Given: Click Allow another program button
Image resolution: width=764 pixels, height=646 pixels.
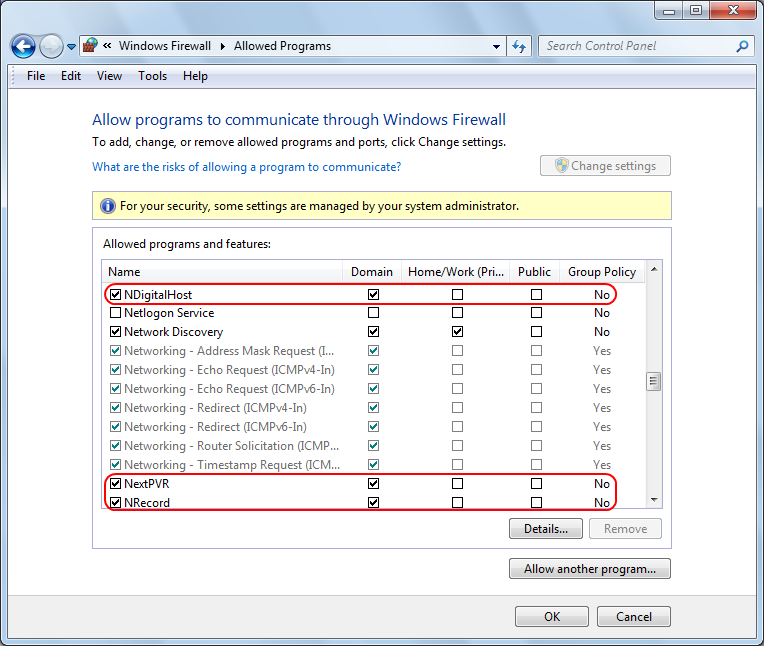Looking at the screenshot, I should tap(590, 569).
